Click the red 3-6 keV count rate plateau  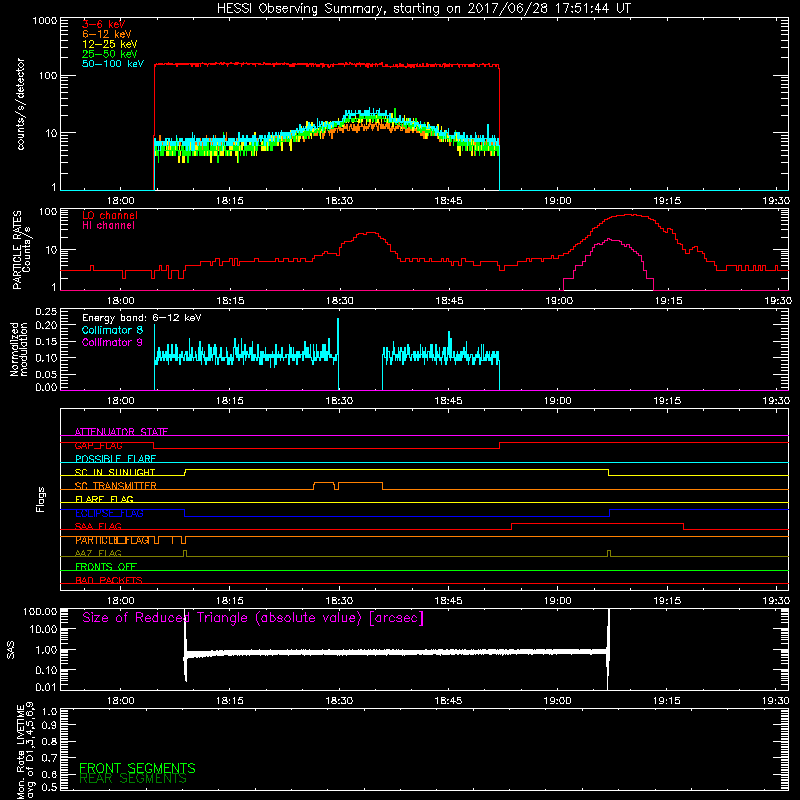click(327, 65)
